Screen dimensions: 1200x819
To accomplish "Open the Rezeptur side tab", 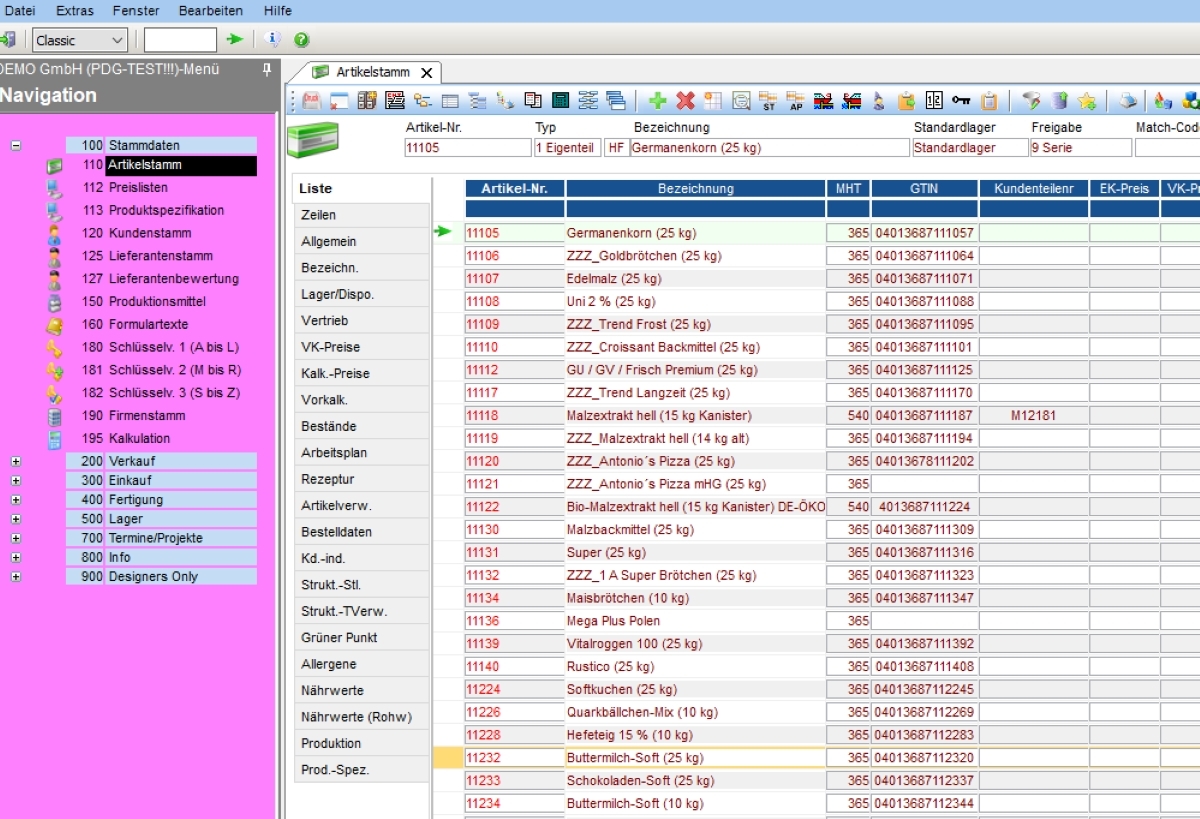I will (328, 479).
